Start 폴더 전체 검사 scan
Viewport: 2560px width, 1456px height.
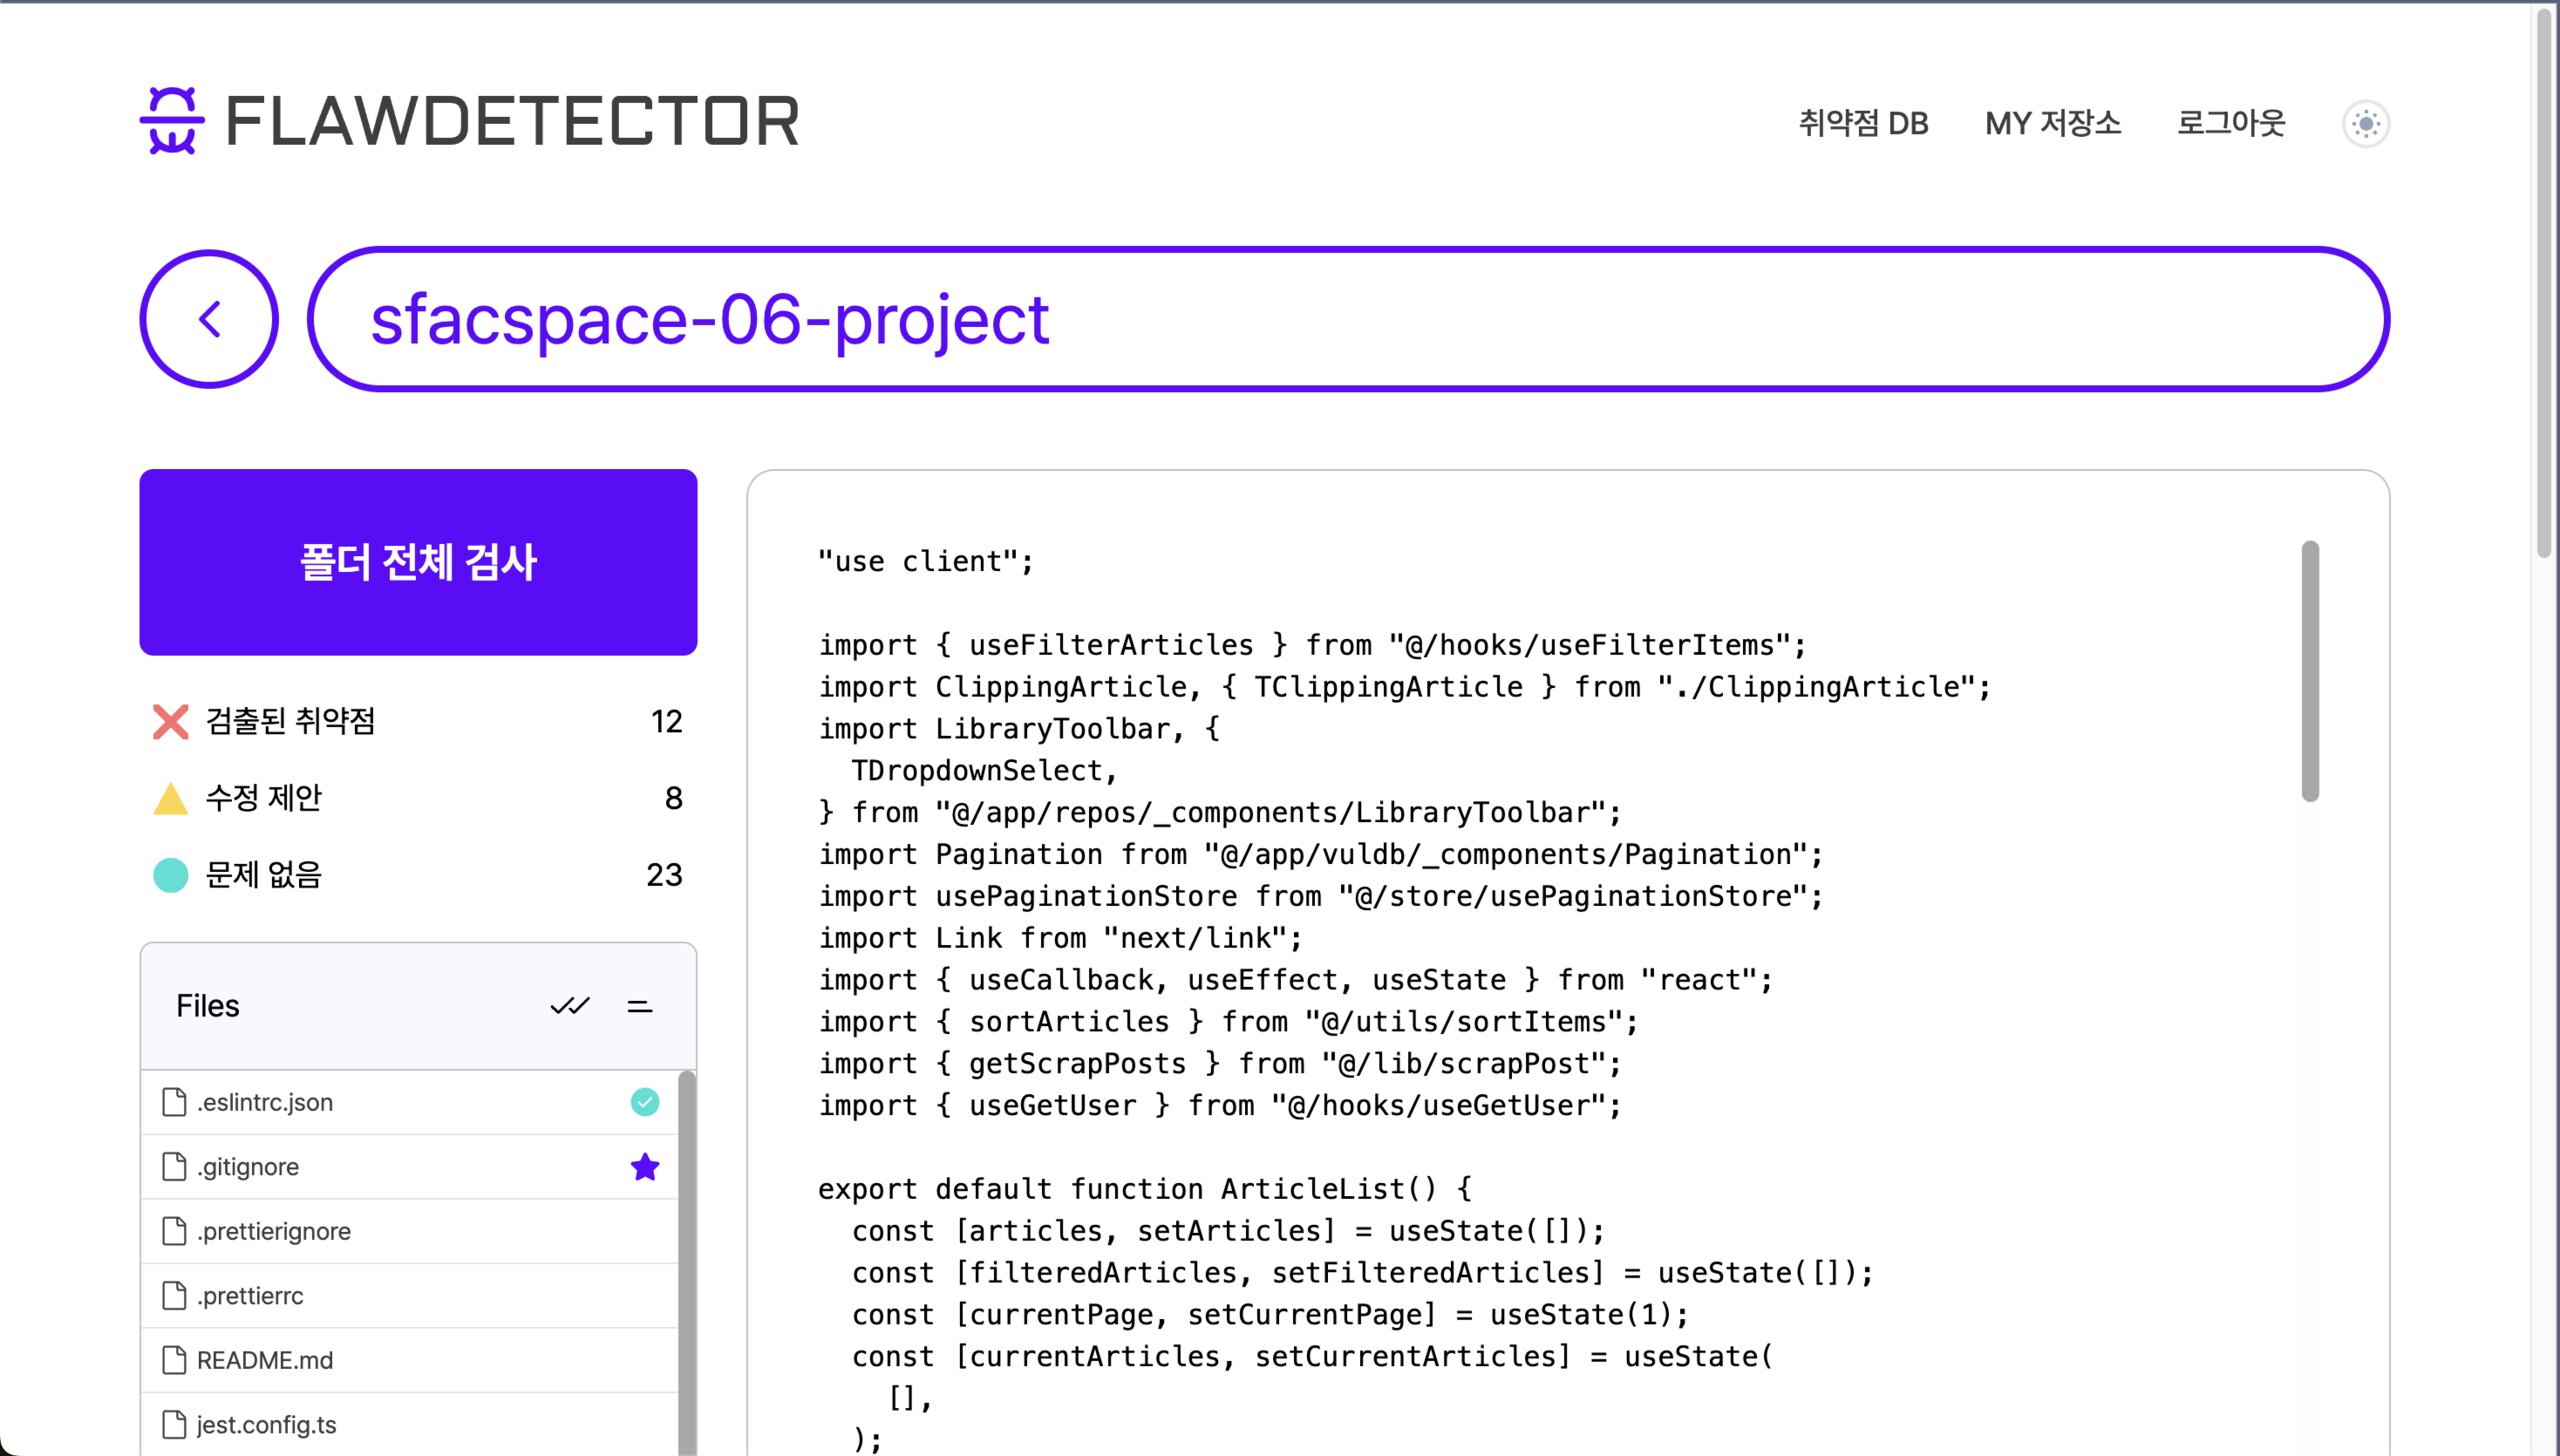[x=418, y=562]
